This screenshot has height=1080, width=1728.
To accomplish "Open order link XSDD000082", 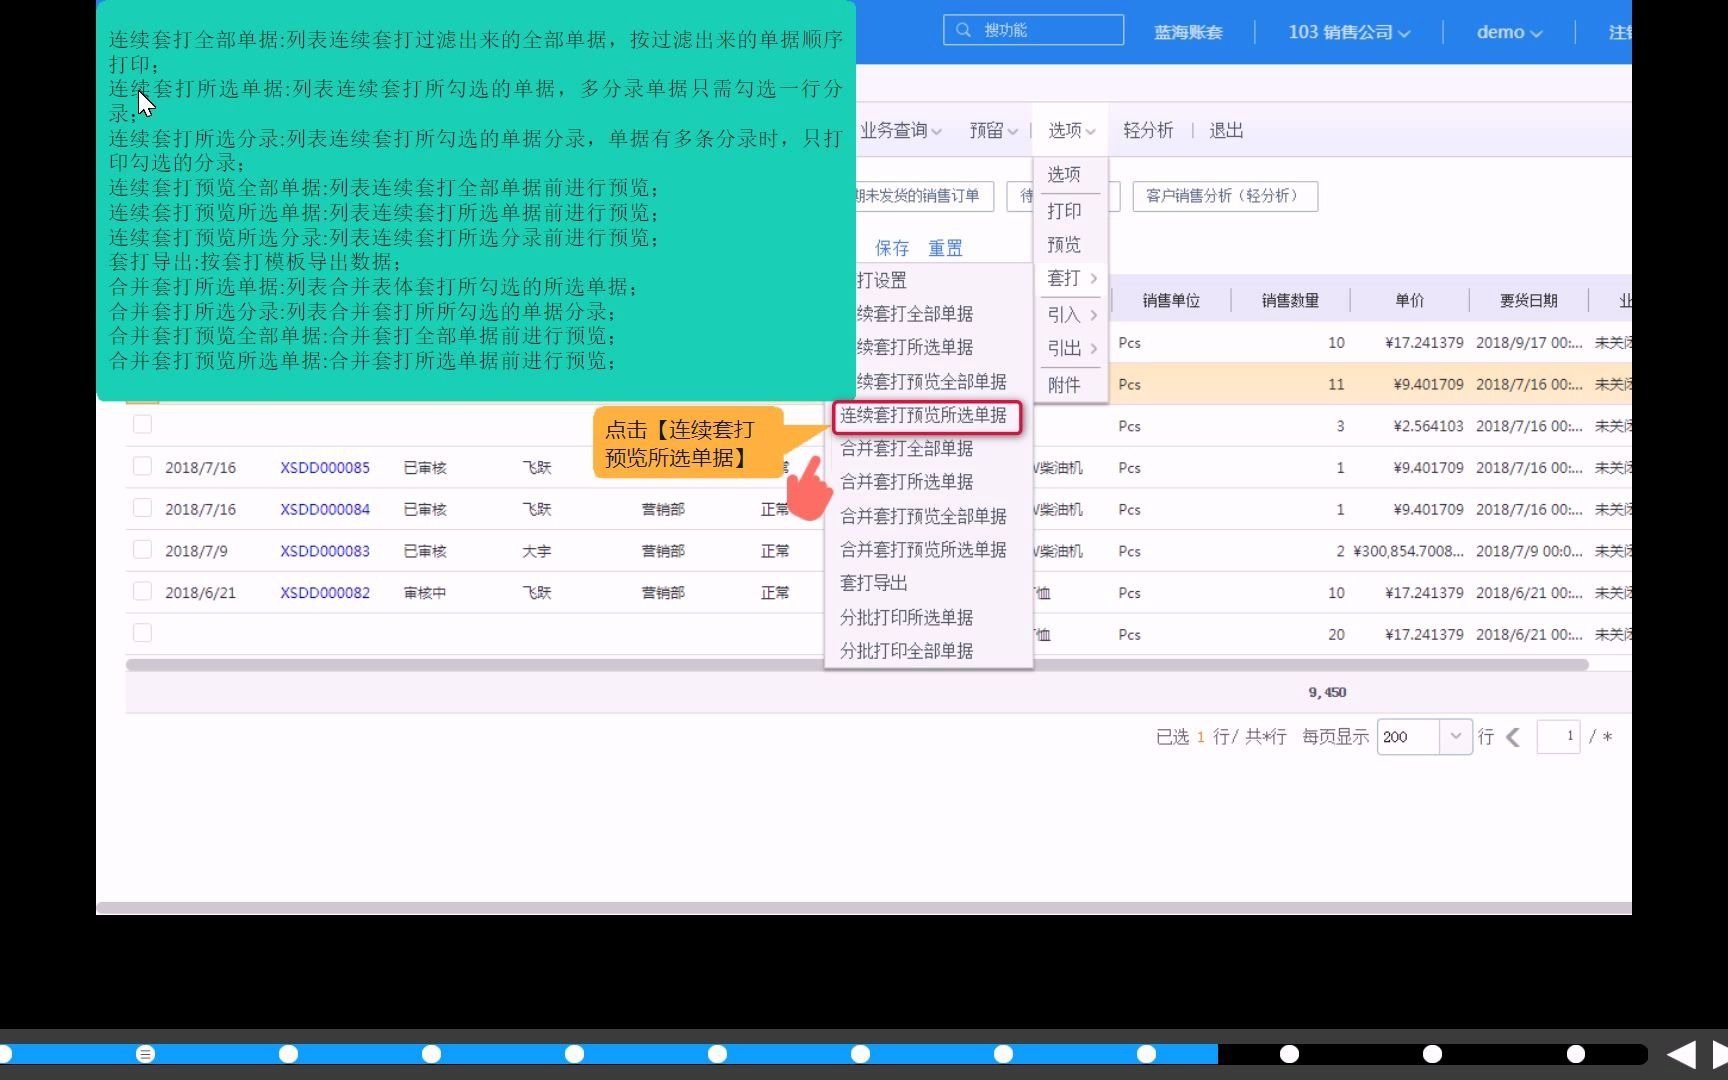I will 325,593.
